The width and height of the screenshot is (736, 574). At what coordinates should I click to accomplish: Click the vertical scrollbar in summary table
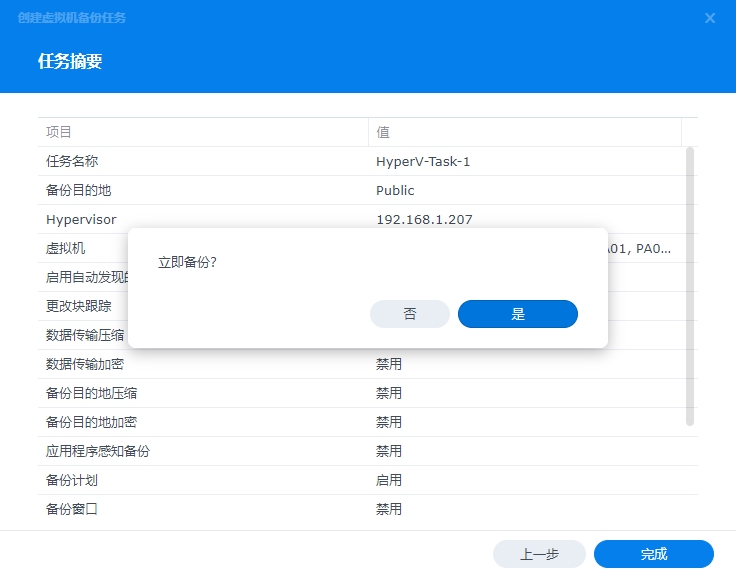click(x=689, y=286)
